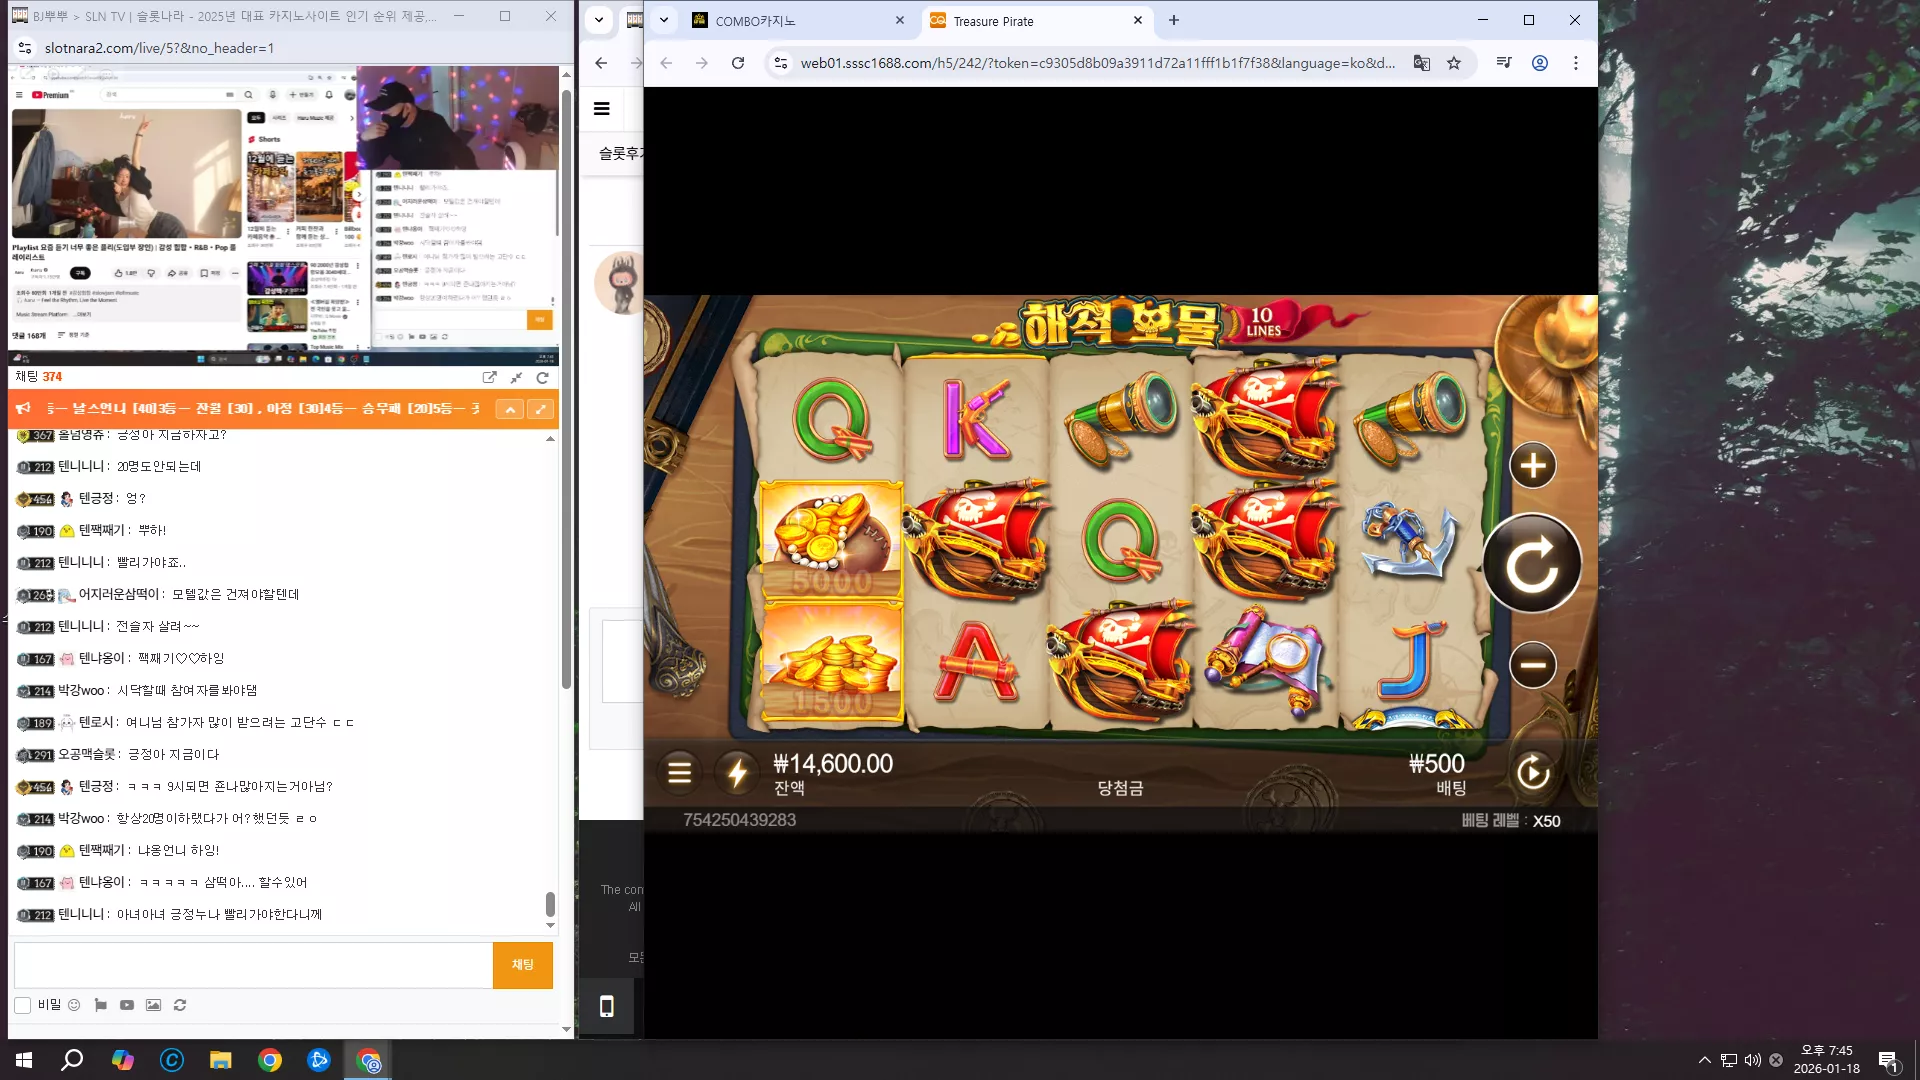Open Windows taskbar search
The image size is (1920, 1080).
(72, 1060)
